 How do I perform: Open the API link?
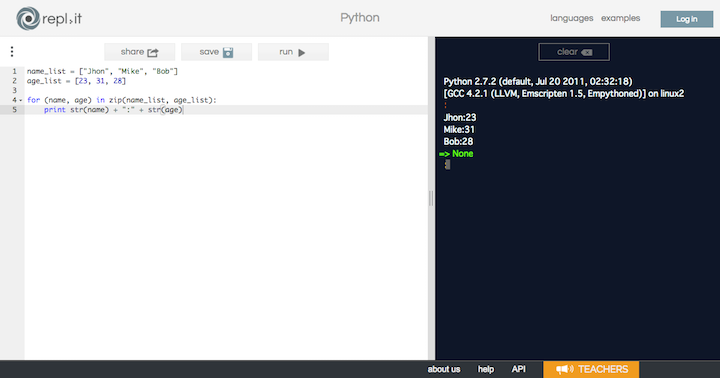[x=518, y=369]
